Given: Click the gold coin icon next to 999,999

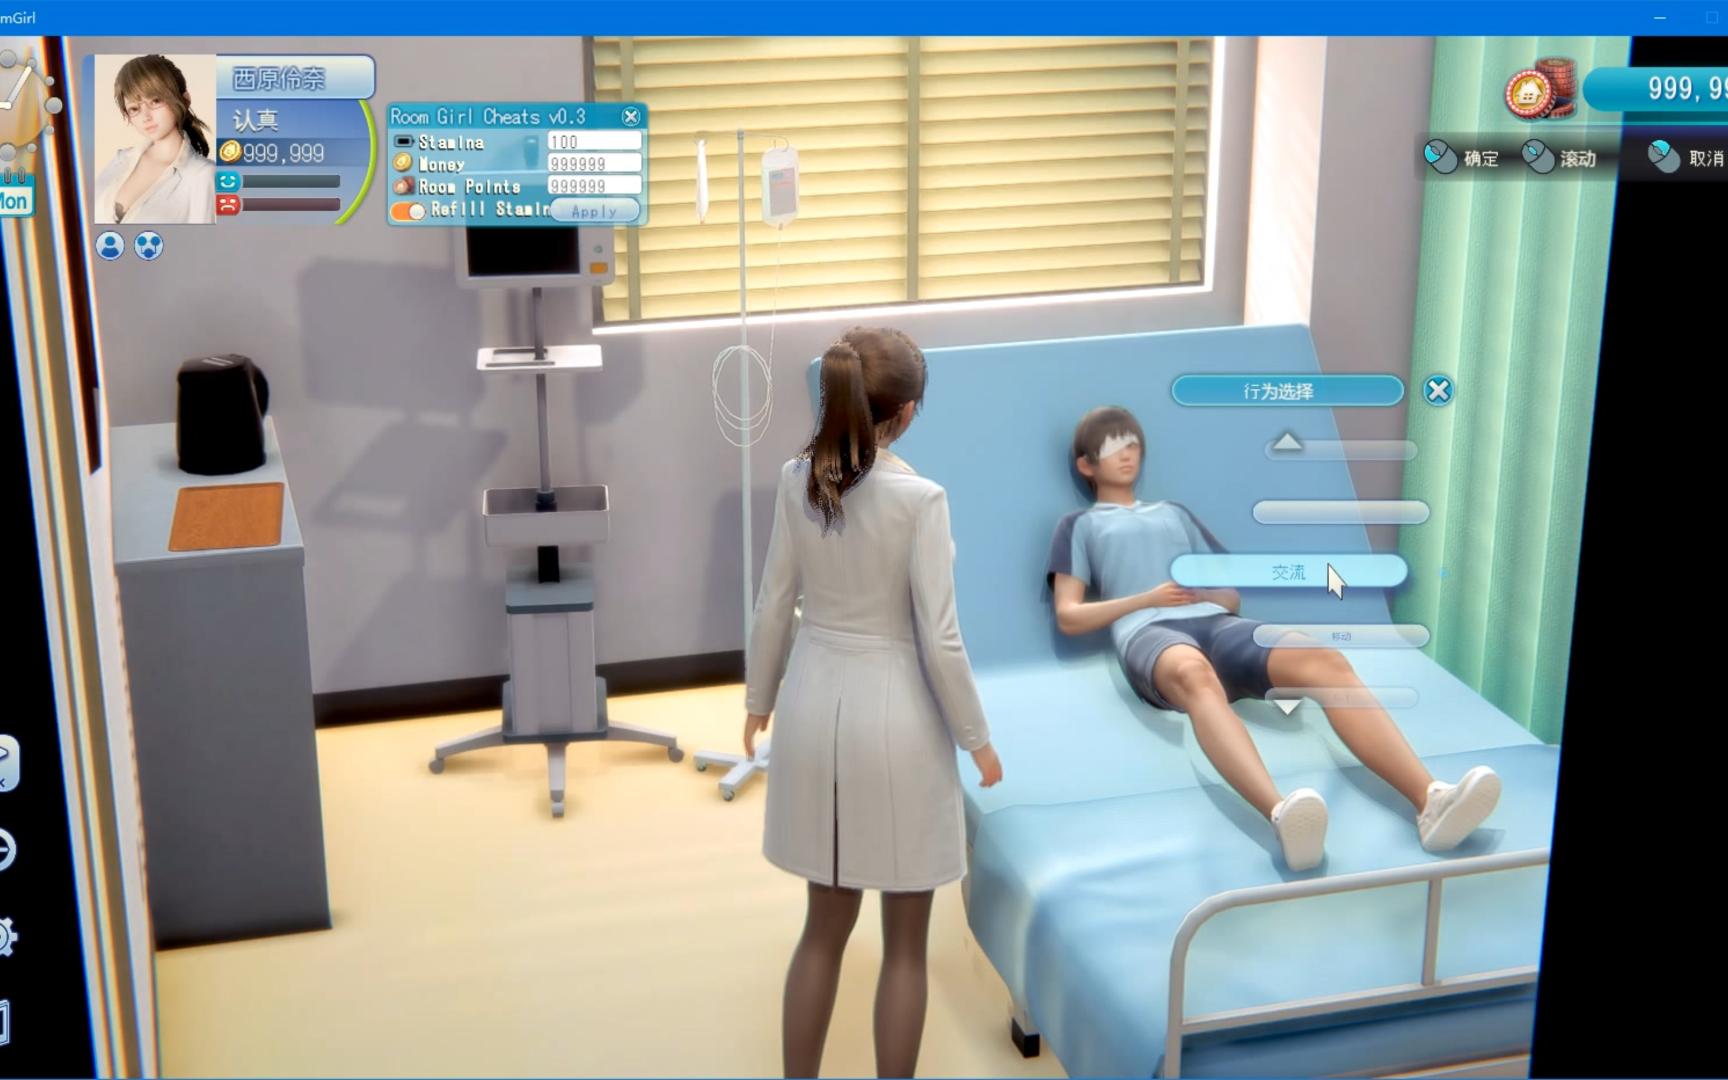Looking at the screenshot, I should coord(232,153).
